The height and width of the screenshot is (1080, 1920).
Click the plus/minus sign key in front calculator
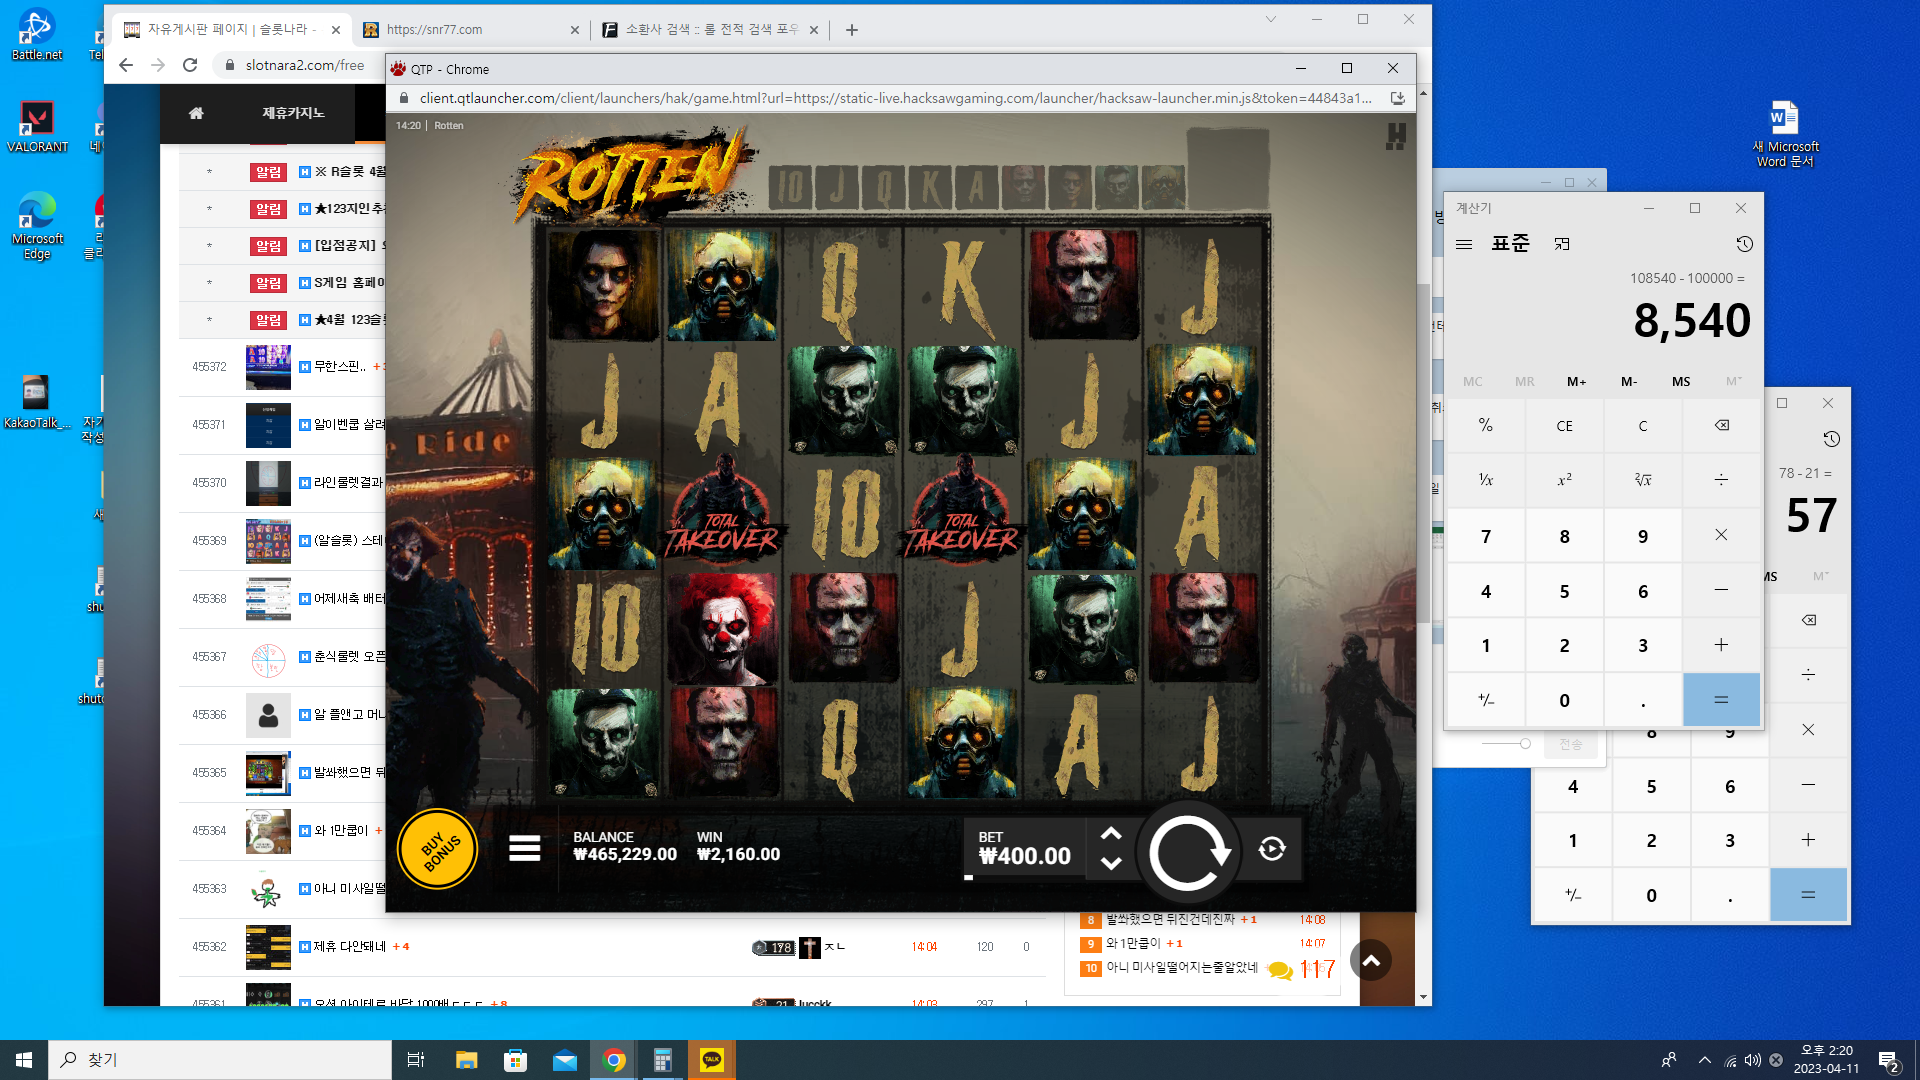(x=1486, y=700)
